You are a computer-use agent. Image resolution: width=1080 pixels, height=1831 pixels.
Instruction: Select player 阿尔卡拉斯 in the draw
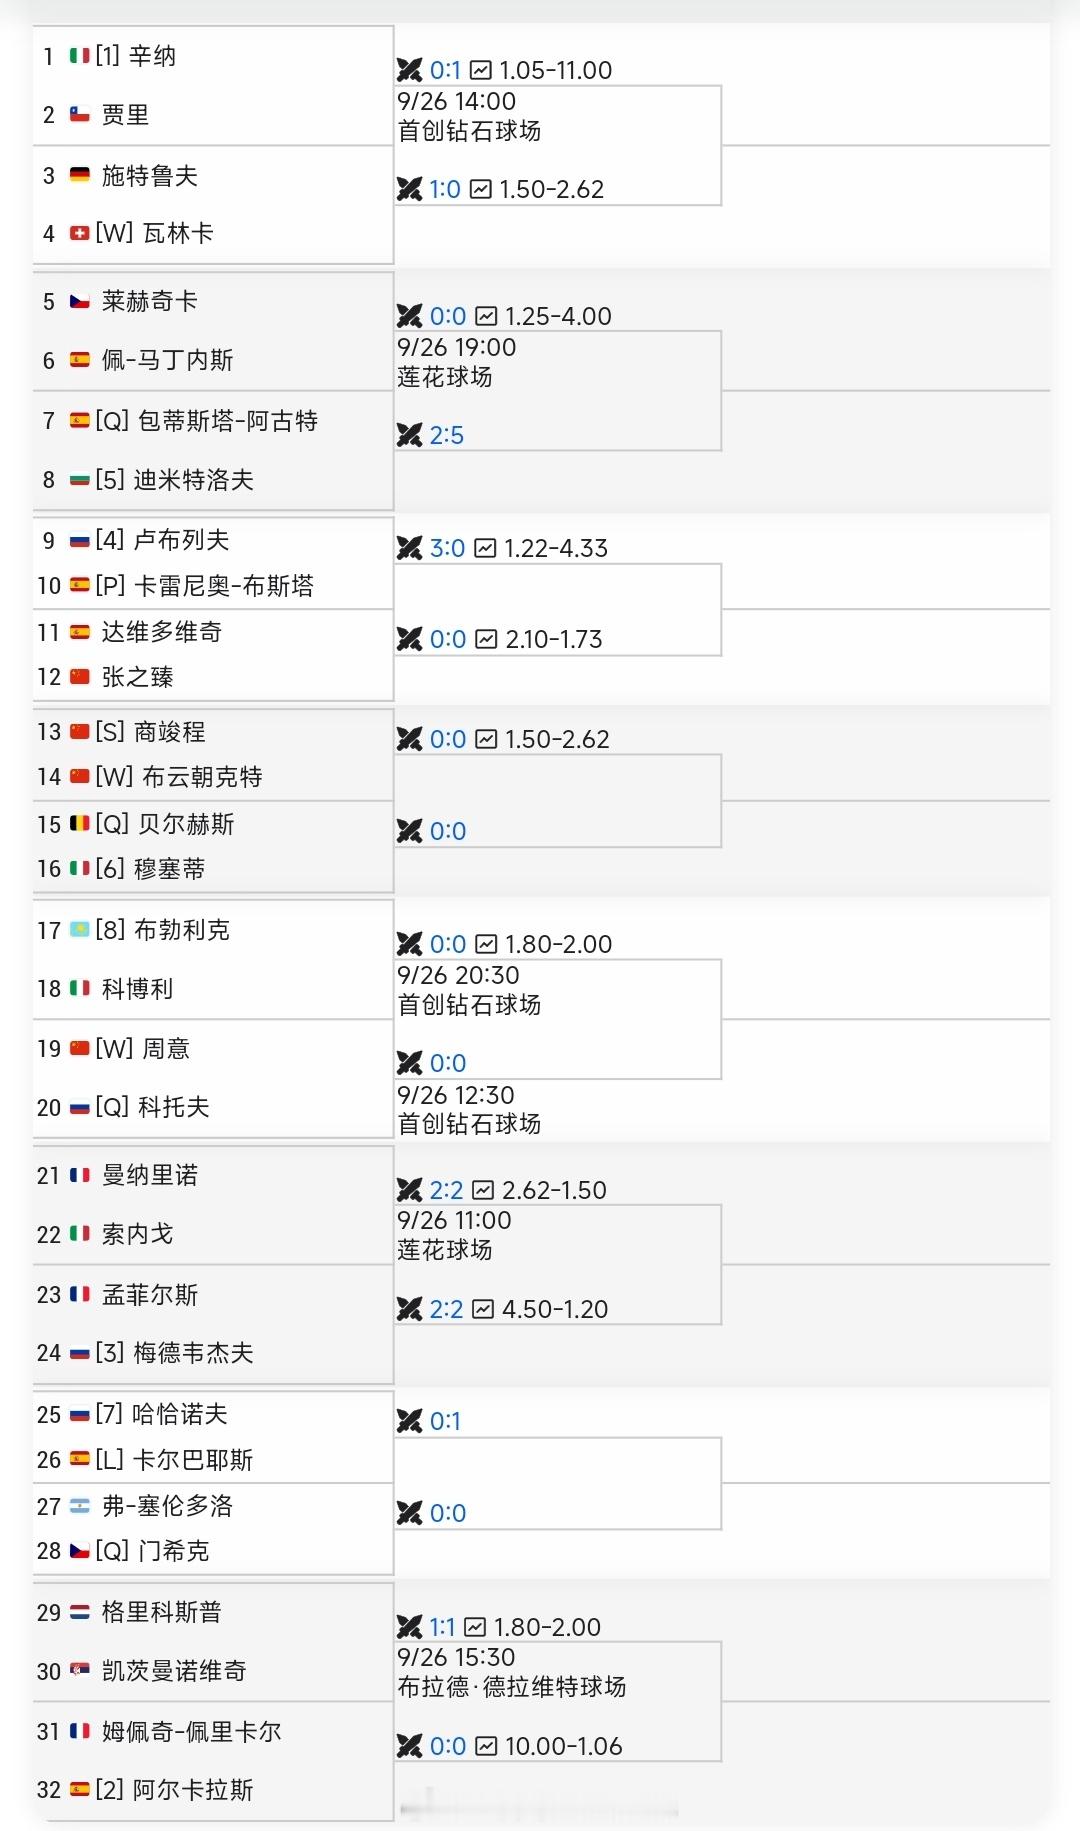tap(193, 1790)
